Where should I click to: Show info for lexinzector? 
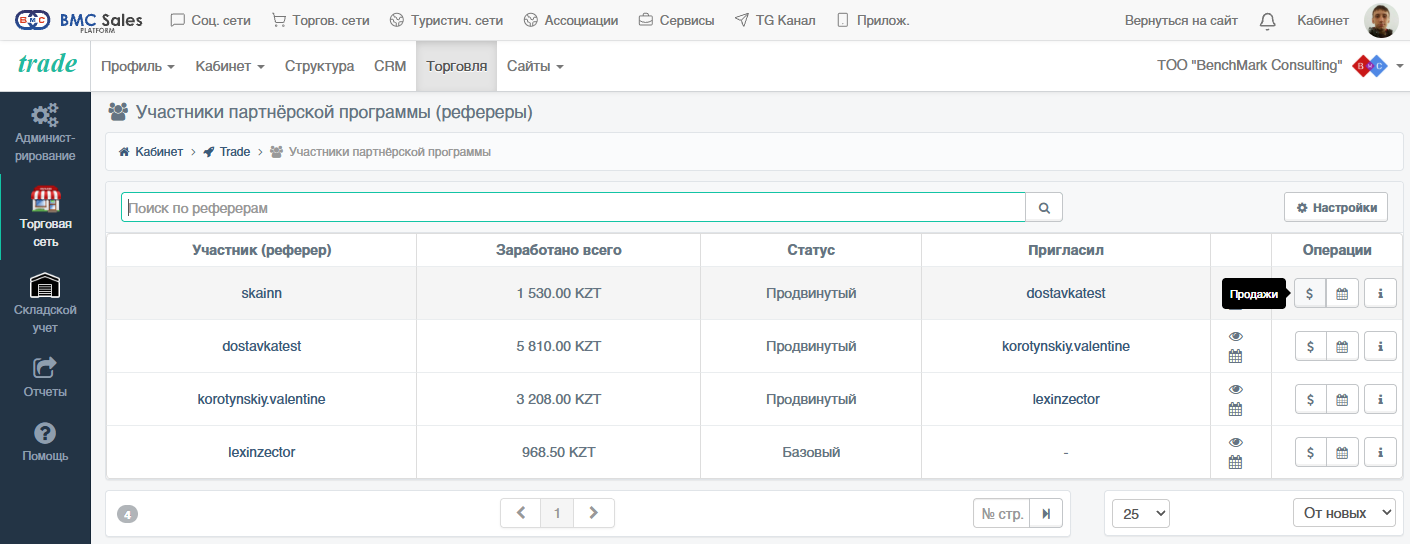(x=1380, y=452)
